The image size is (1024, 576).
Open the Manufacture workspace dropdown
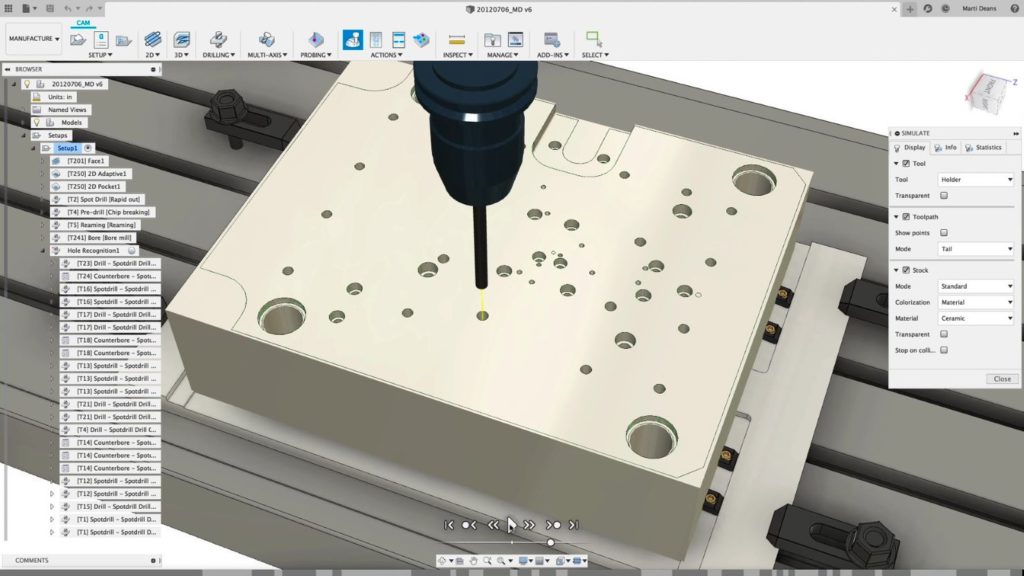34,39
